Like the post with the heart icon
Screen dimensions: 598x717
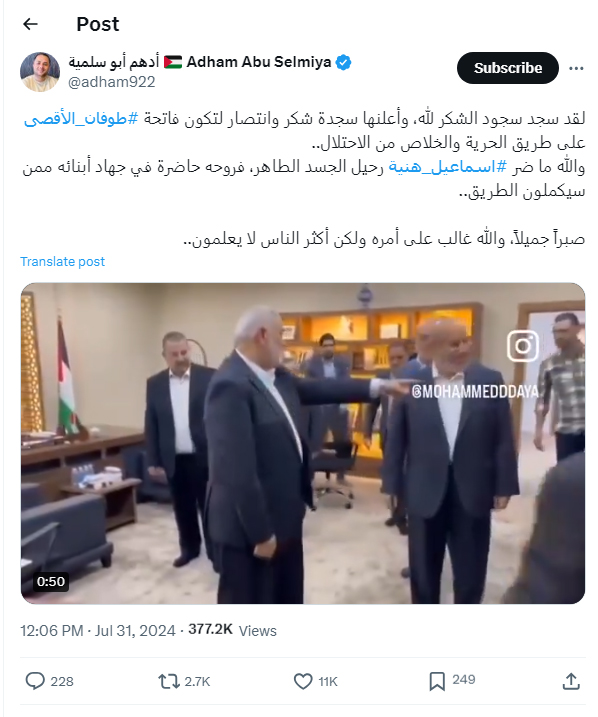(x=303, y=681)
